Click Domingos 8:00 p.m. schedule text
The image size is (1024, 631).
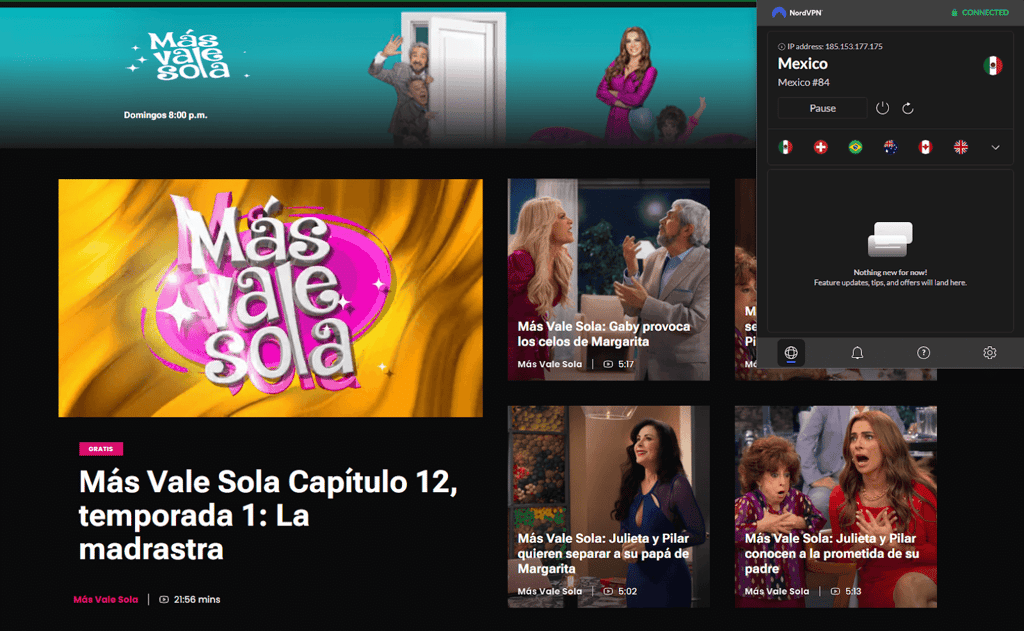(166, 115)
